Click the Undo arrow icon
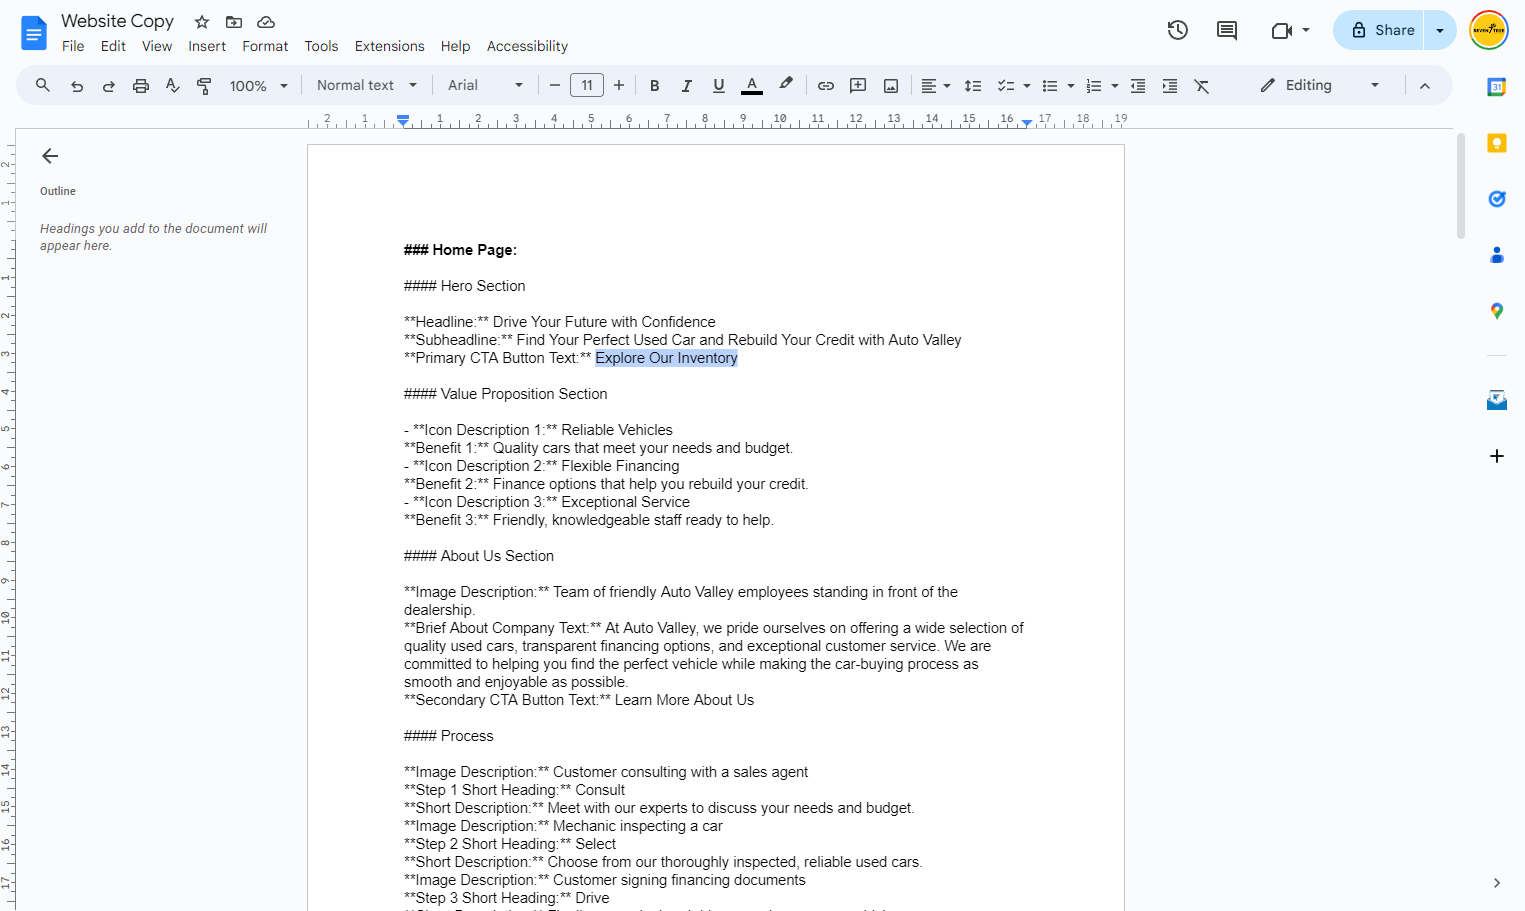Image resolution: width=1525 pixels, height=911 pixels. 77,86
